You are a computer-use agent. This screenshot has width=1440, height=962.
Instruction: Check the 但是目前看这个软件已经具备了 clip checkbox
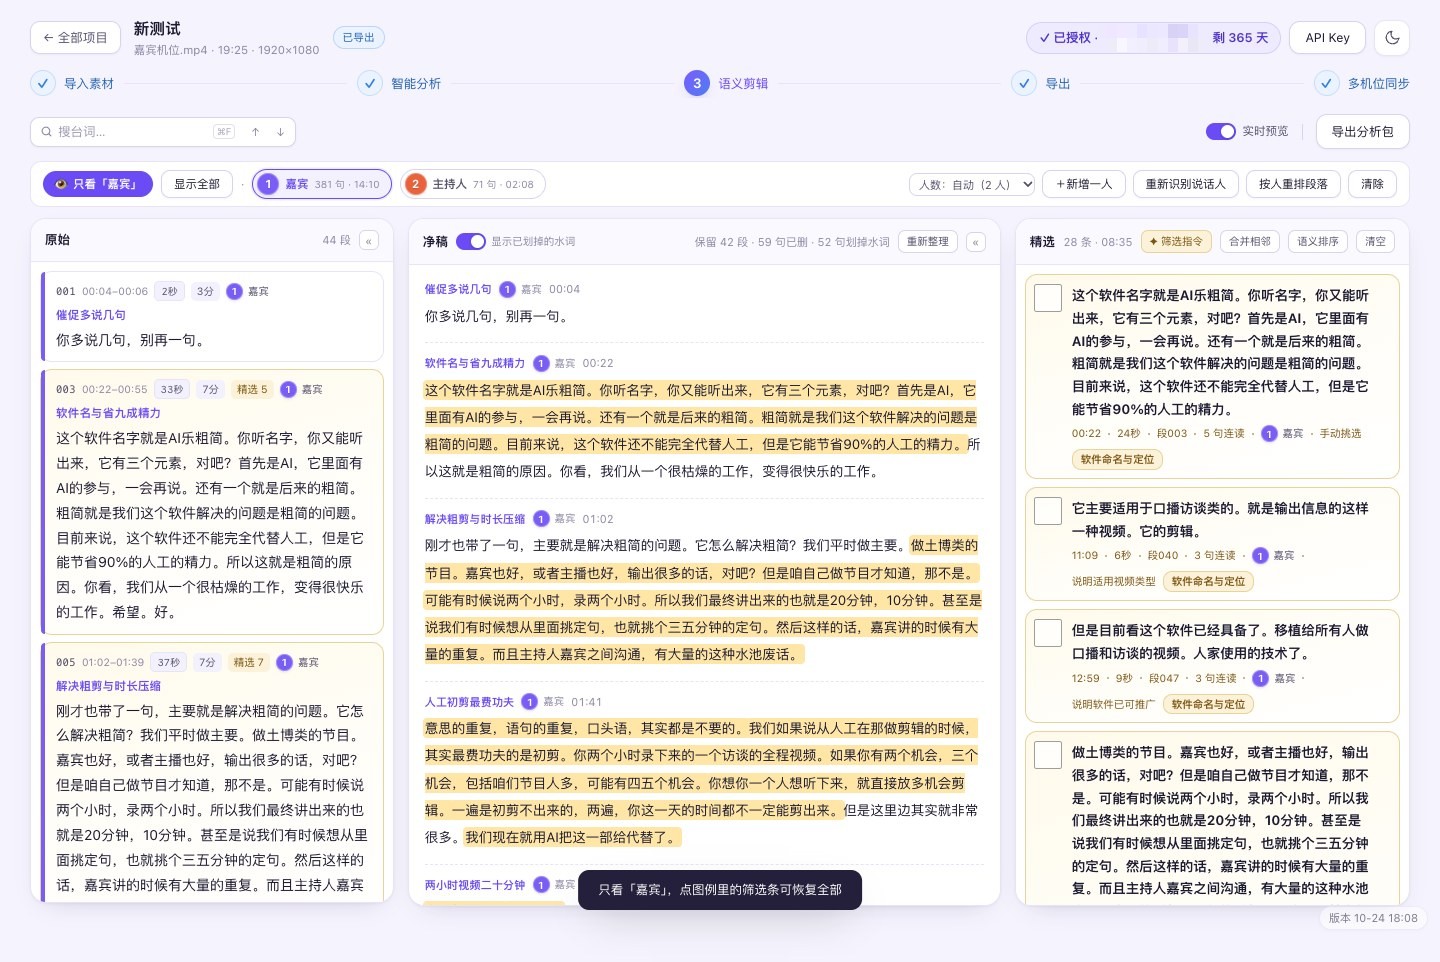click(1048, 632)
